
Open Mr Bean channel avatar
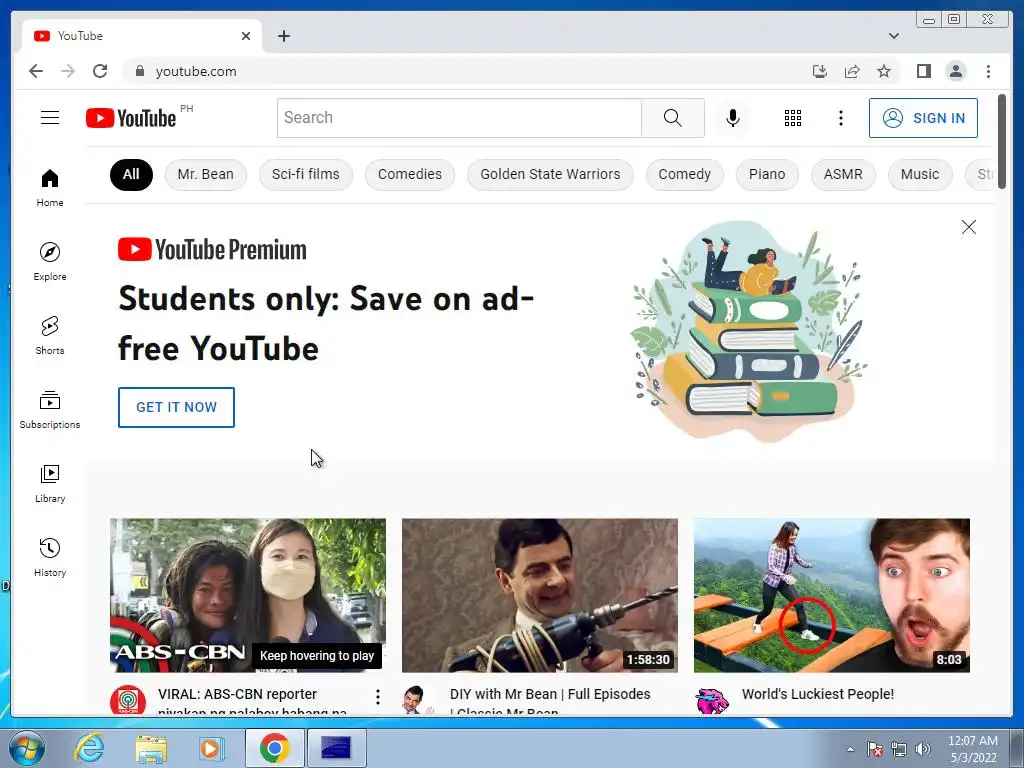click(416, 701)
